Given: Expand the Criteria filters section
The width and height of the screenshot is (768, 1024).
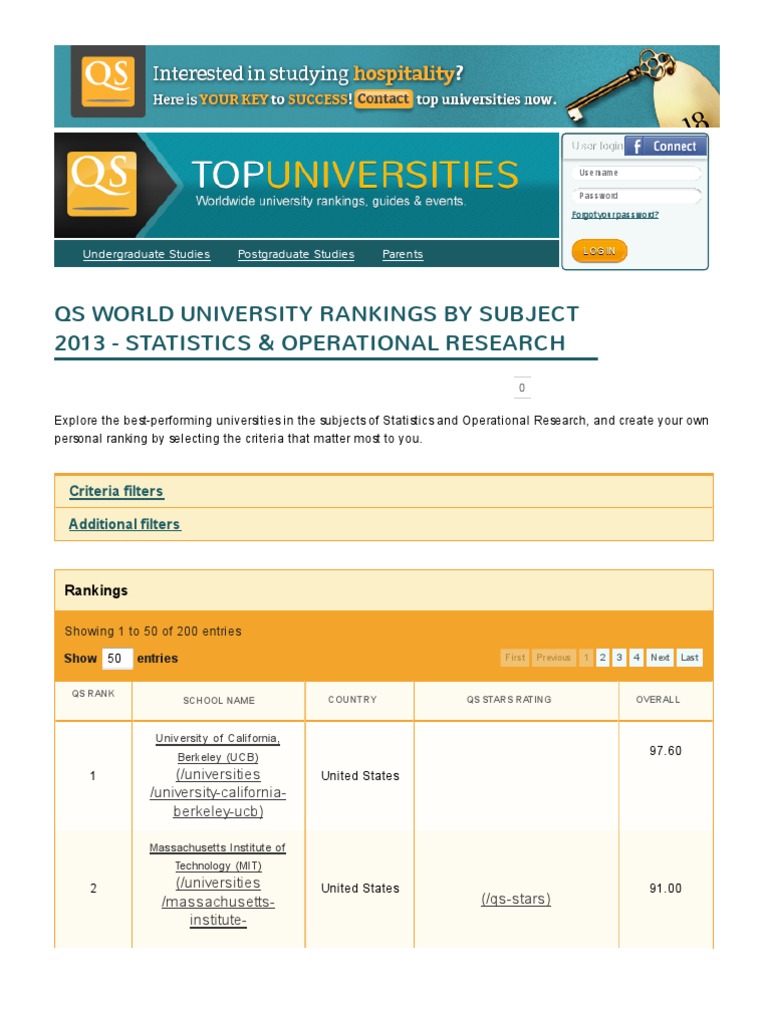Looking at the screenshot, I should point(116,491).
